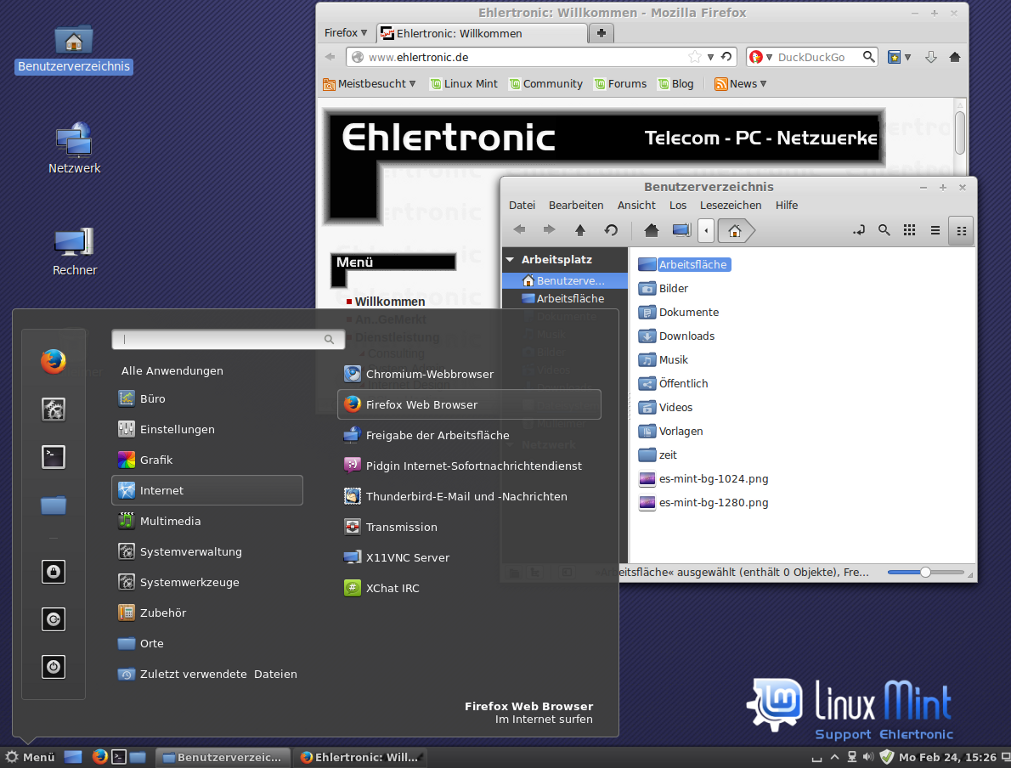
Task: Click the Menü button on the panel
Action: point(30,757)
